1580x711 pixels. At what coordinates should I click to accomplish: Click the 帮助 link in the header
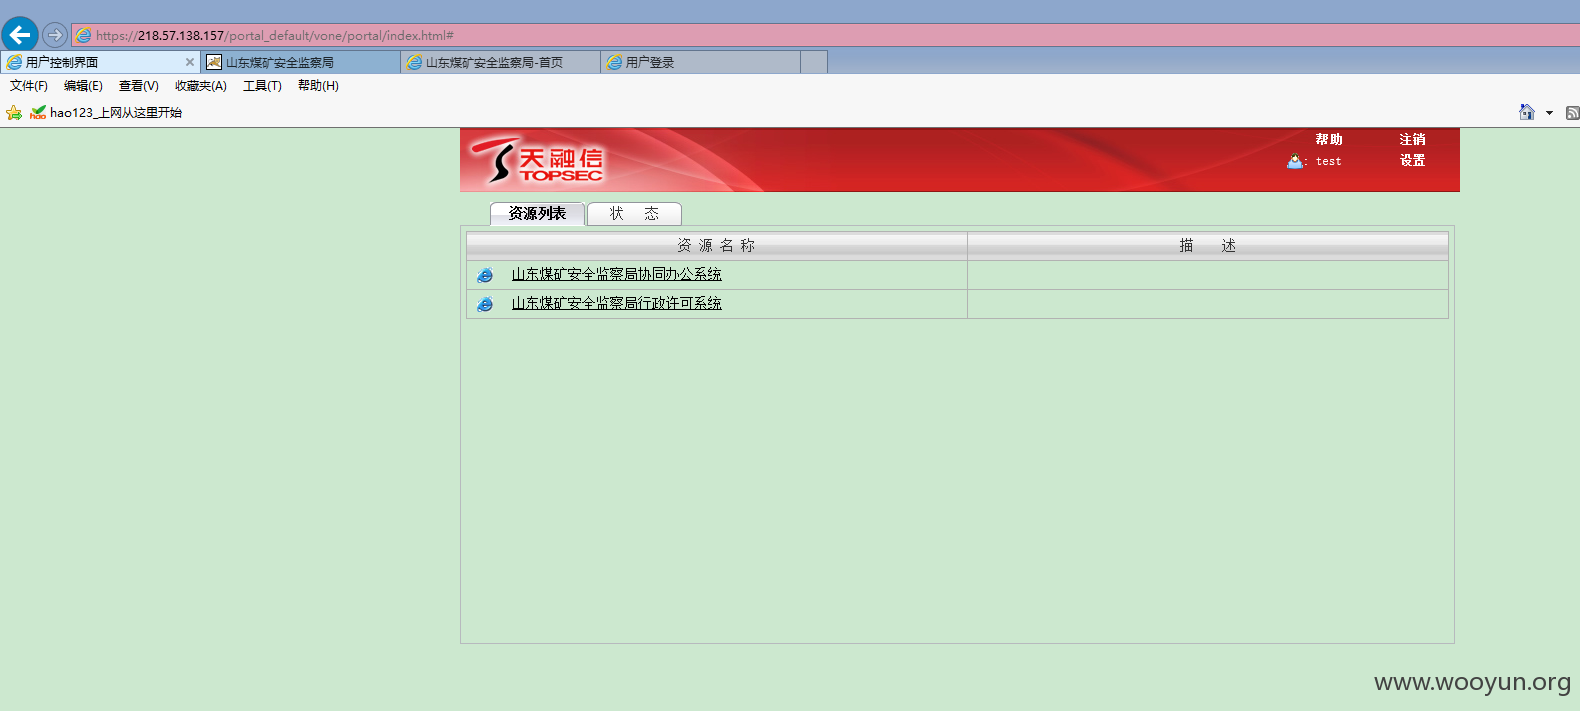(1329, 139)
